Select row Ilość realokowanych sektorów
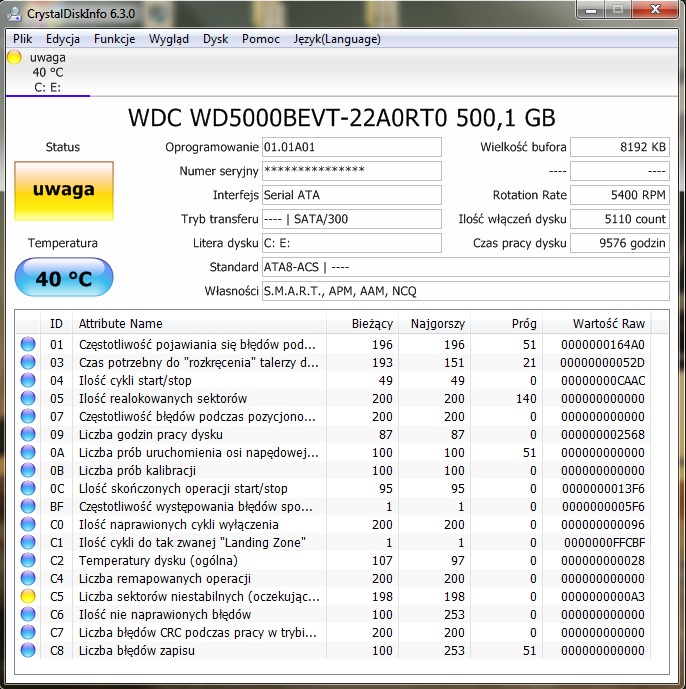 334,398
